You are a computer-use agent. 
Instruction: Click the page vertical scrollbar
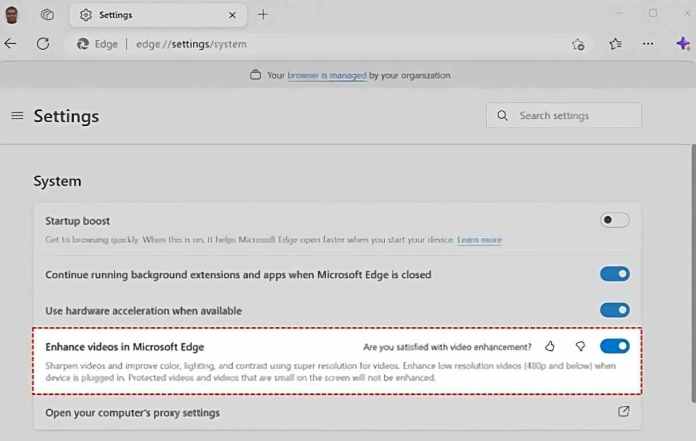click(693, 274)
